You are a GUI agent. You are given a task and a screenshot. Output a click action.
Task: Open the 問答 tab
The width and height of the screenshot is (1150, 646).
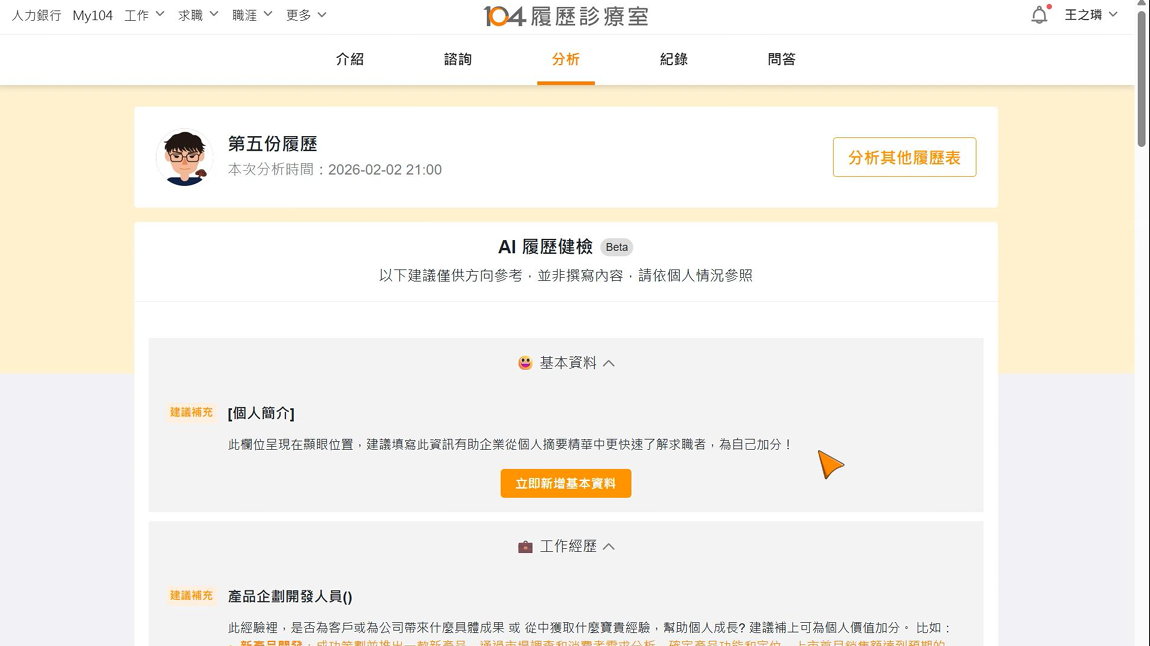(782, 60)
